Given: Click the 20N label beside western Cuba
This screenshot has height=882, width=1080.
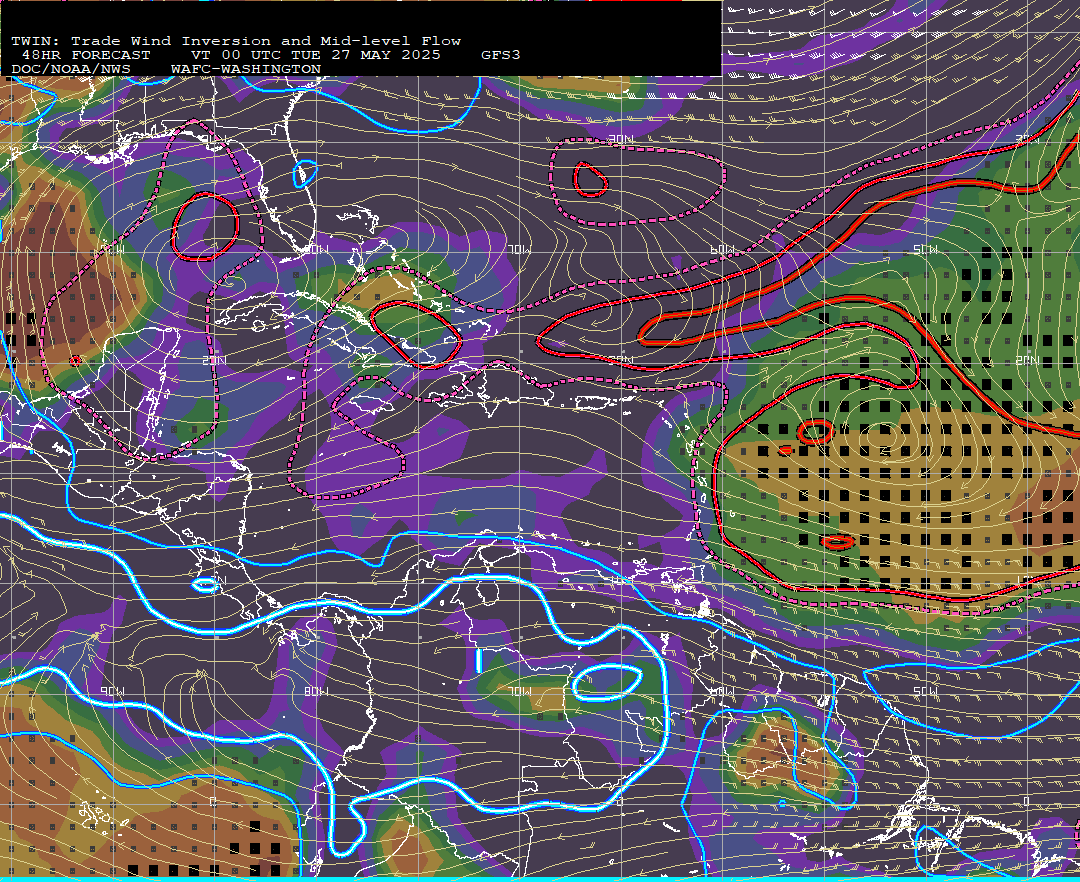Looking at the screenshot, I should (x=214, y=361).
